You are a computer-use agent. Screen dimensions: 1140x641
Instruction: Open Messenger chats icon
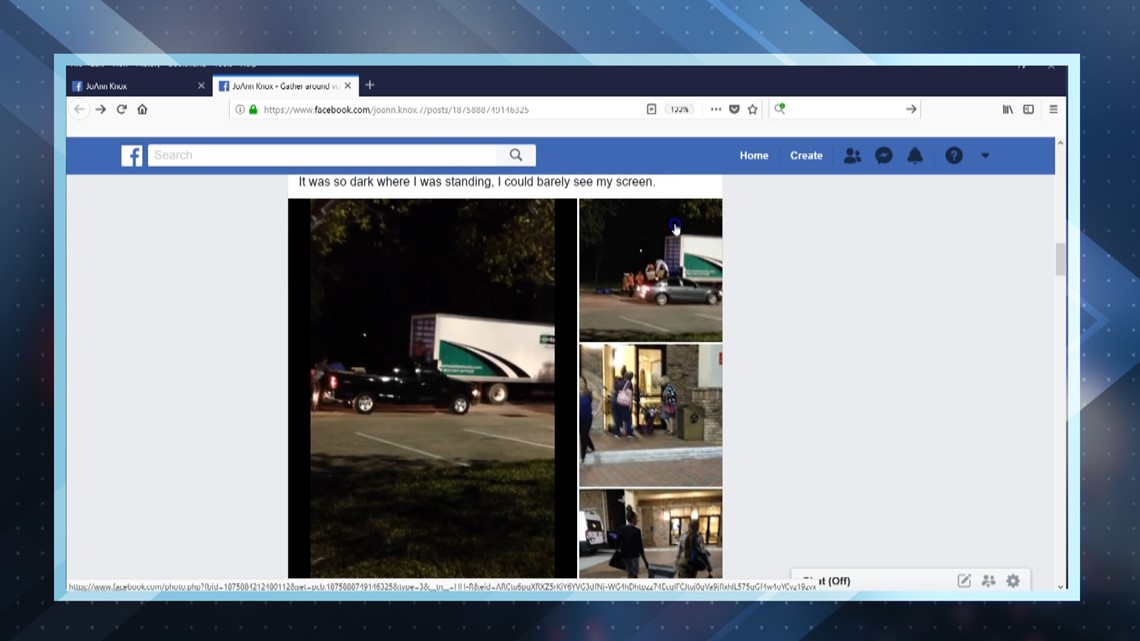[883, 155]
